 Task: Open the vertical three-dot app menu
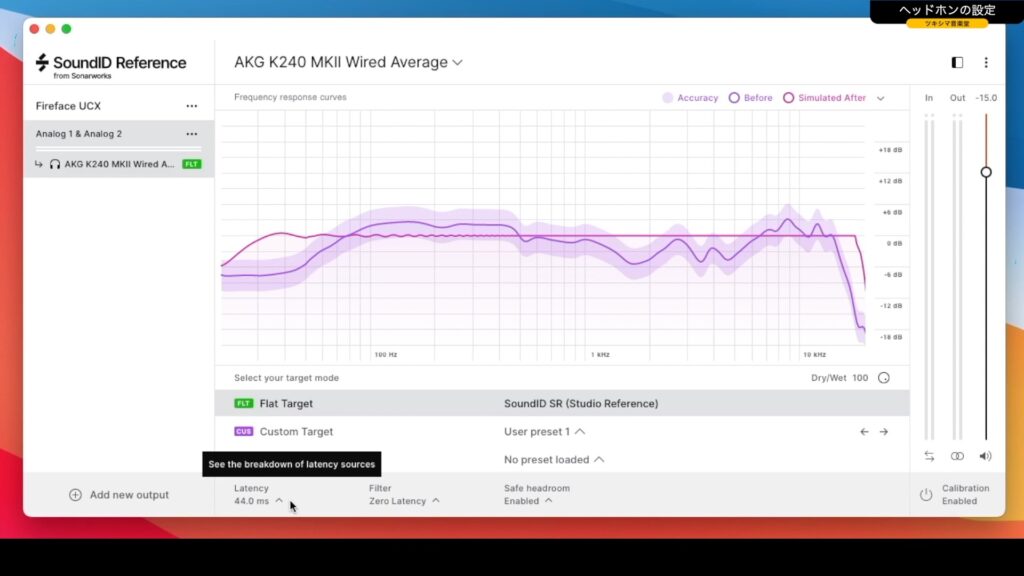tap(986, 62)
